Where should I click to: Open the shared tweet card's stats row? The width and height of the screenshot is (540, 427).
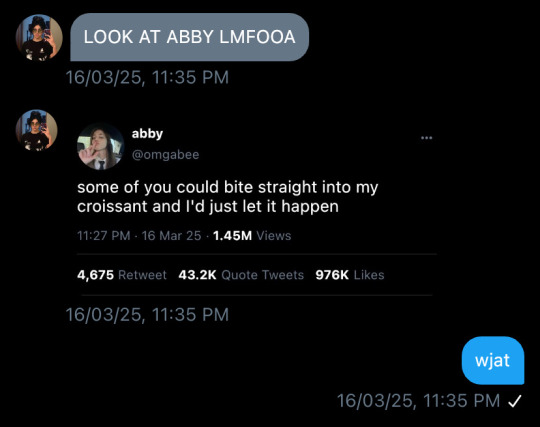coord(231,275)
